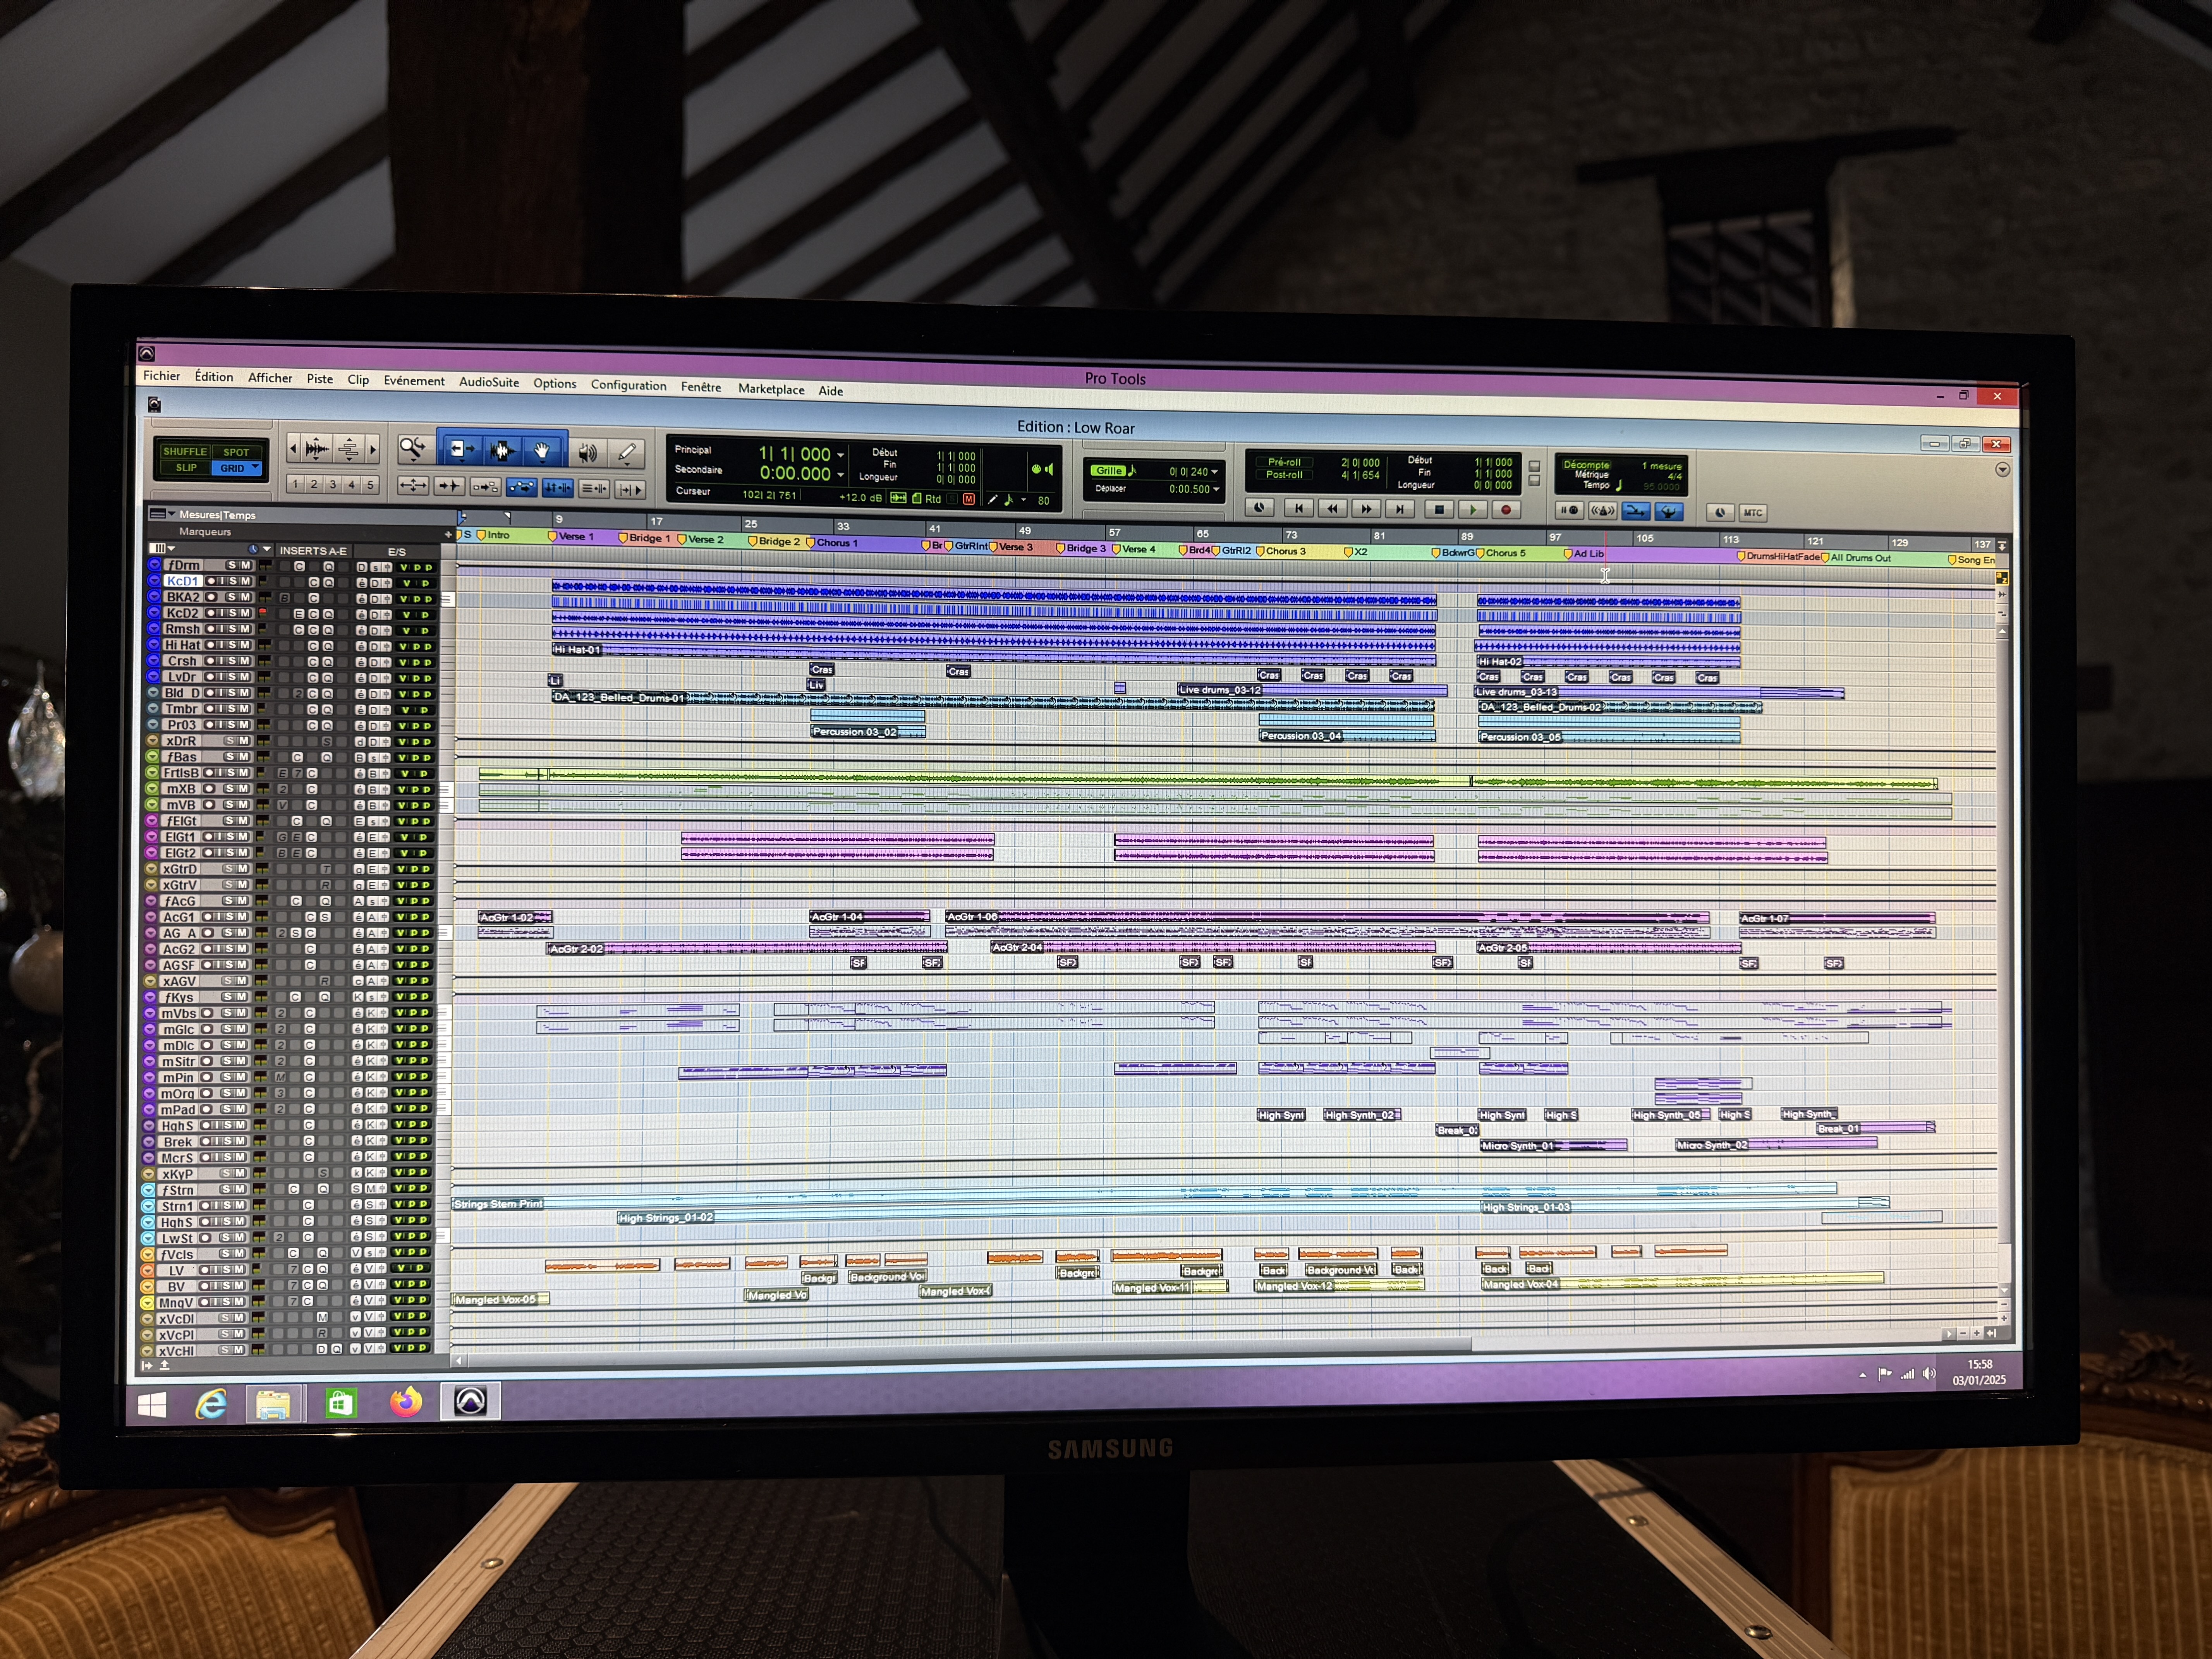Image resolution: width=2212 pixels, height=1659 pixels.
Task: Enable Slip edit mode
Action: pos(186,468)
